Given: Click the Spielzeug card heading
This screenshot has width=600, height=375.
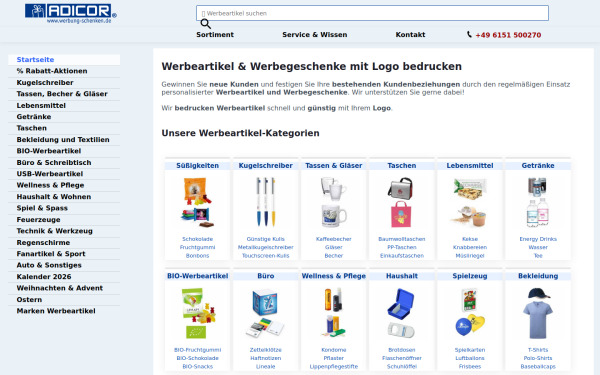Looking at the screenshot, I should pyautogui.click(x=470, y=276).
